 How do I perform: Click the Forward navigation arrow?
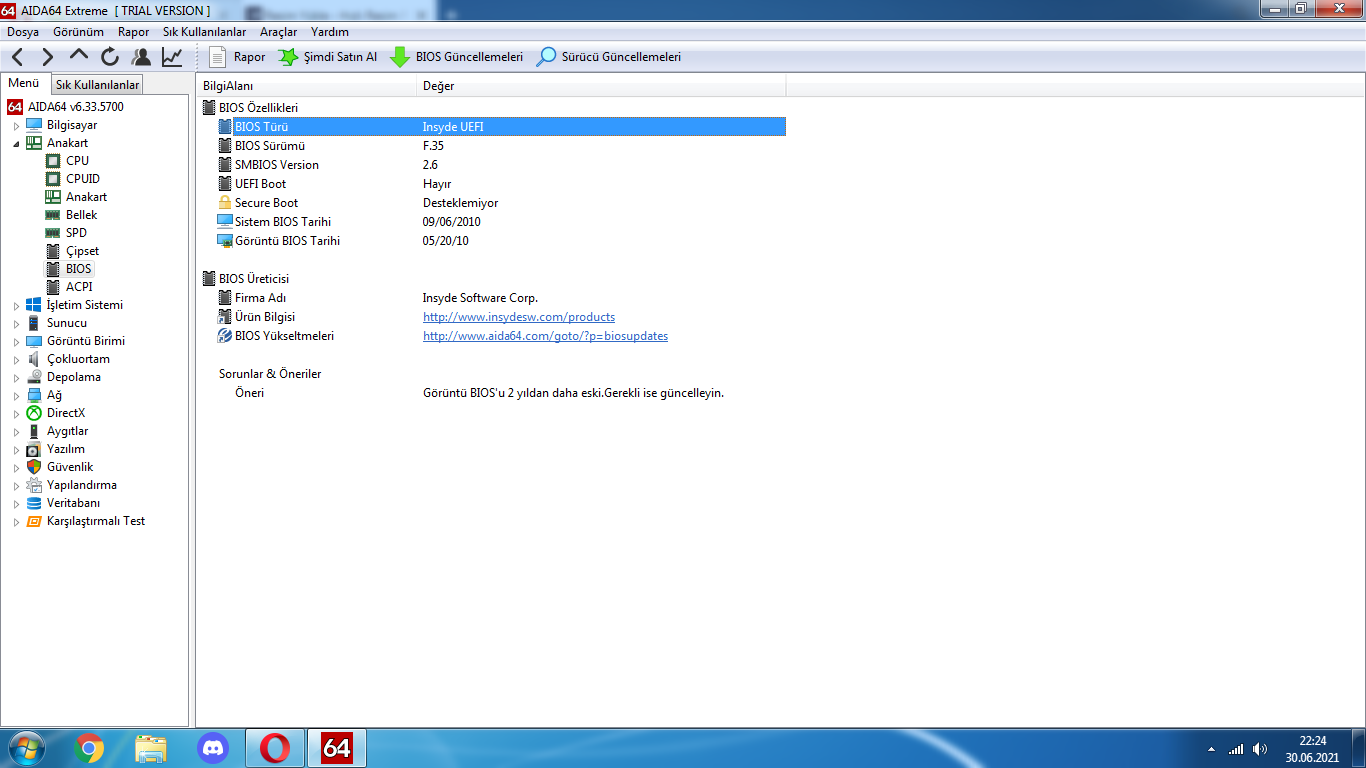[x=47, y=57]
